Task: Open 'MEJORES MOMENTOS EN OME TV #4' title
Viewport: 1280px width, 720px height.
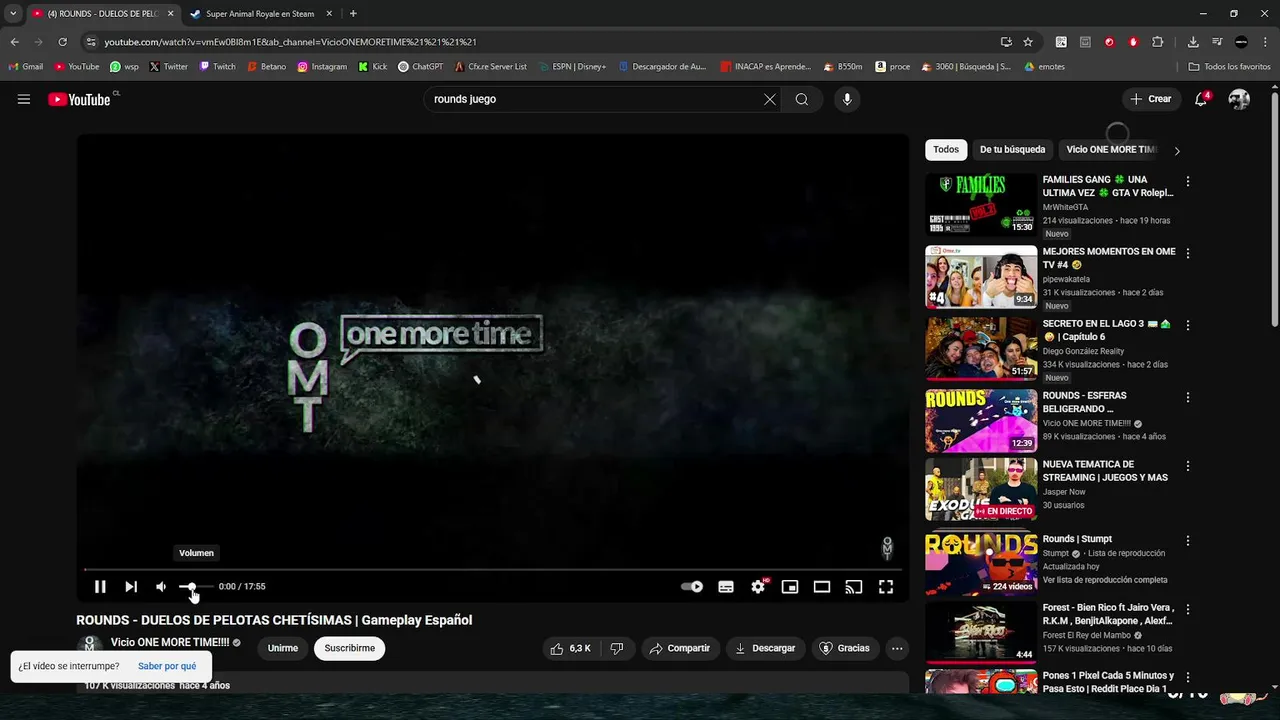Action: click(1109, 258)
